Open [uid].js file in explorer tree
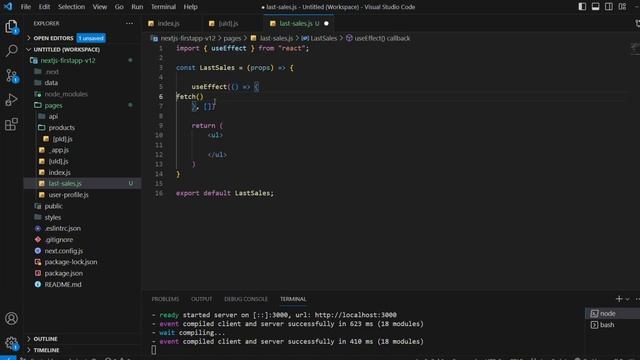The image size is (640, 360). pos(58,161)
